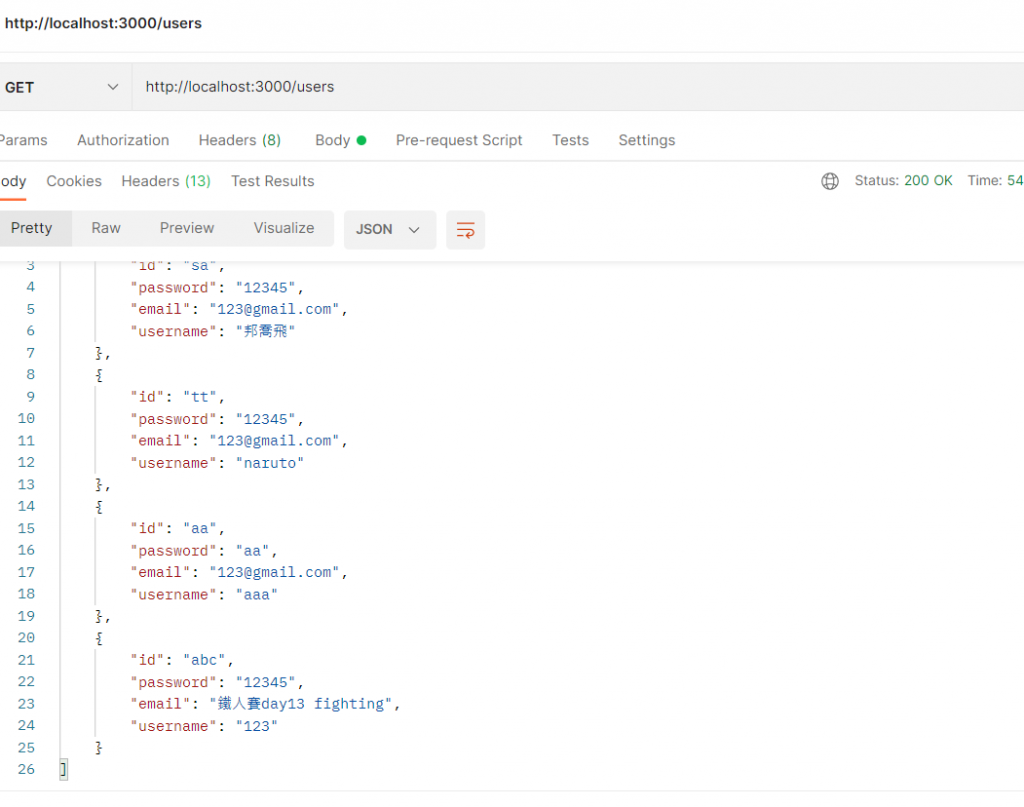Select the Preview view button
The height and width of the screenshot is (807, 1024).
click(x=187, y=228)
